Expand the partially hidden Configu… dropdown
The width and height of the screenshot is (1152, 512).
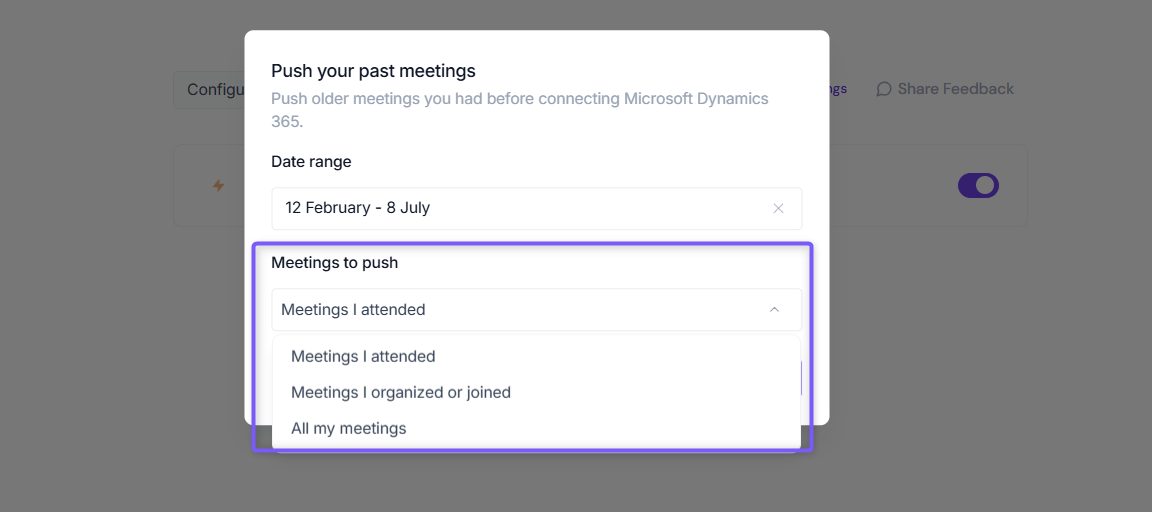coord(209,90)
